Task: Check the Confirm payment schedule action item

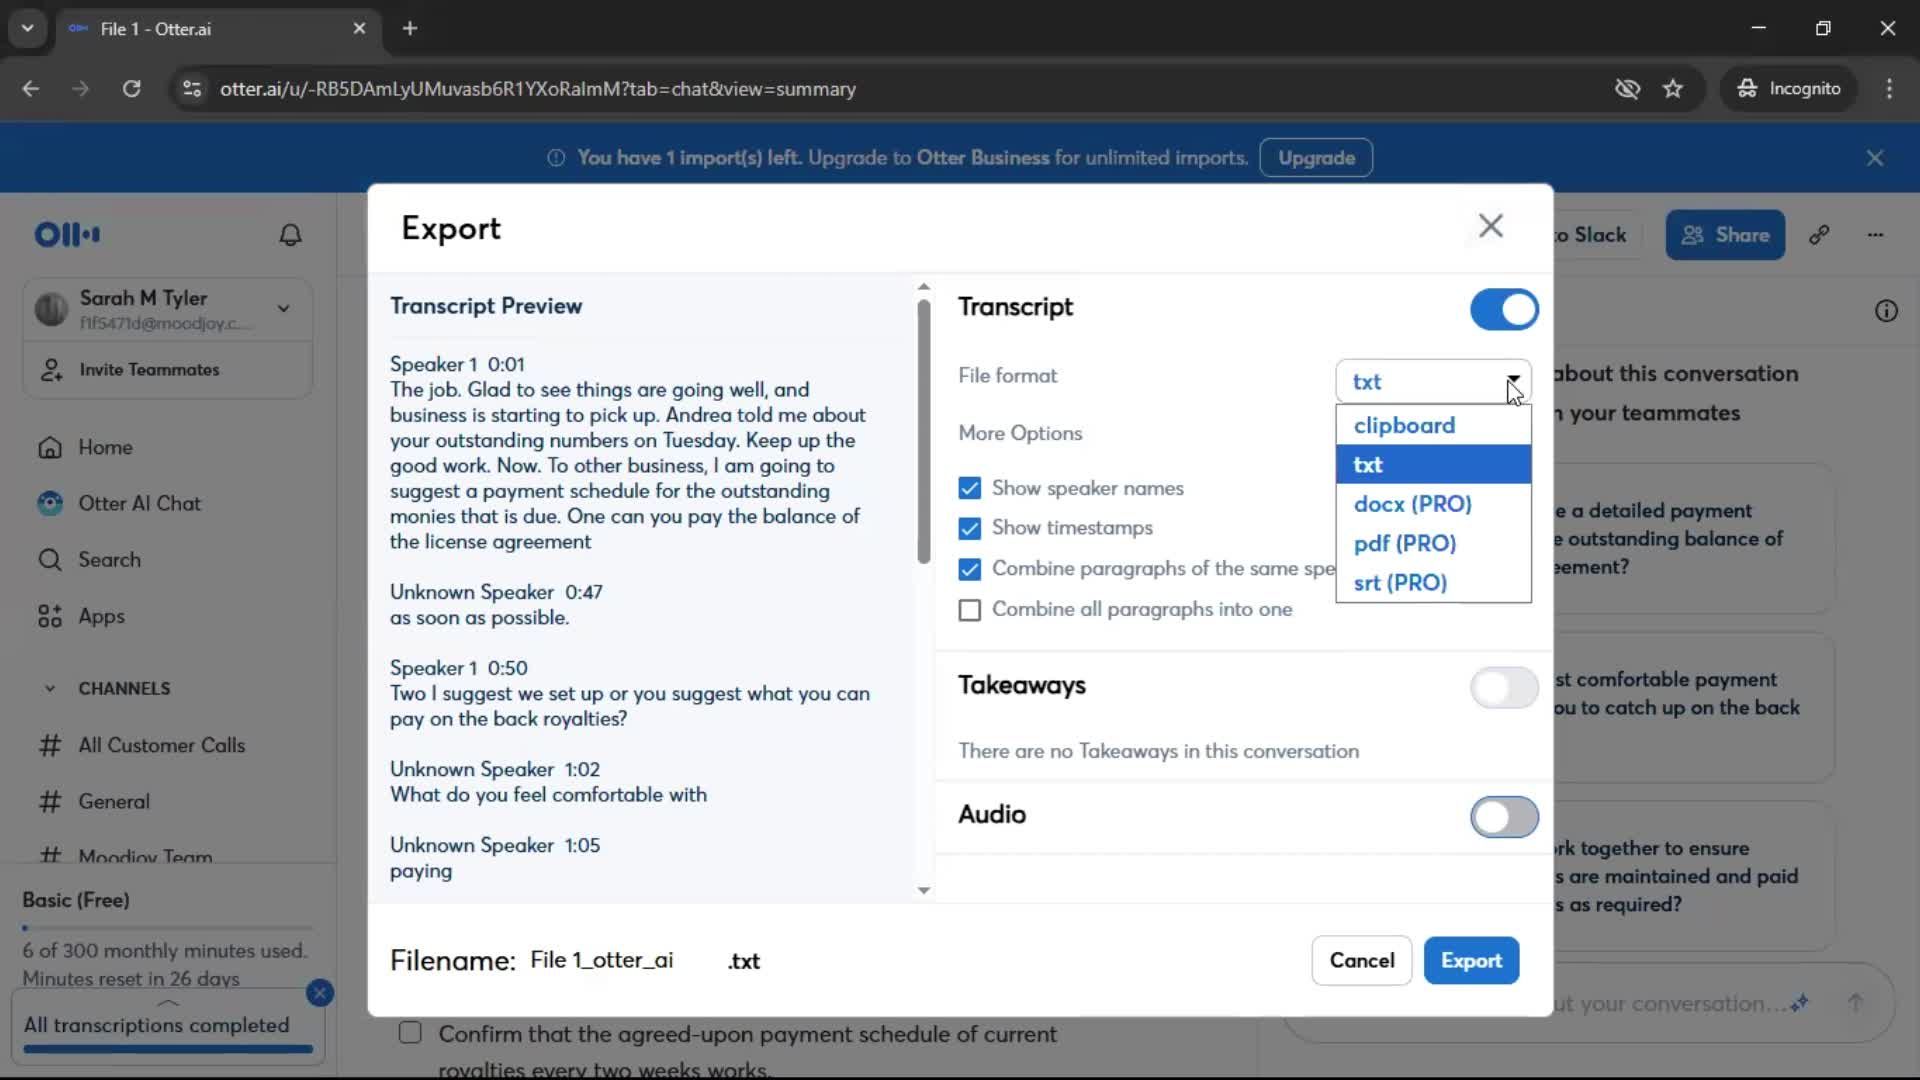Action: [410, 1032]
